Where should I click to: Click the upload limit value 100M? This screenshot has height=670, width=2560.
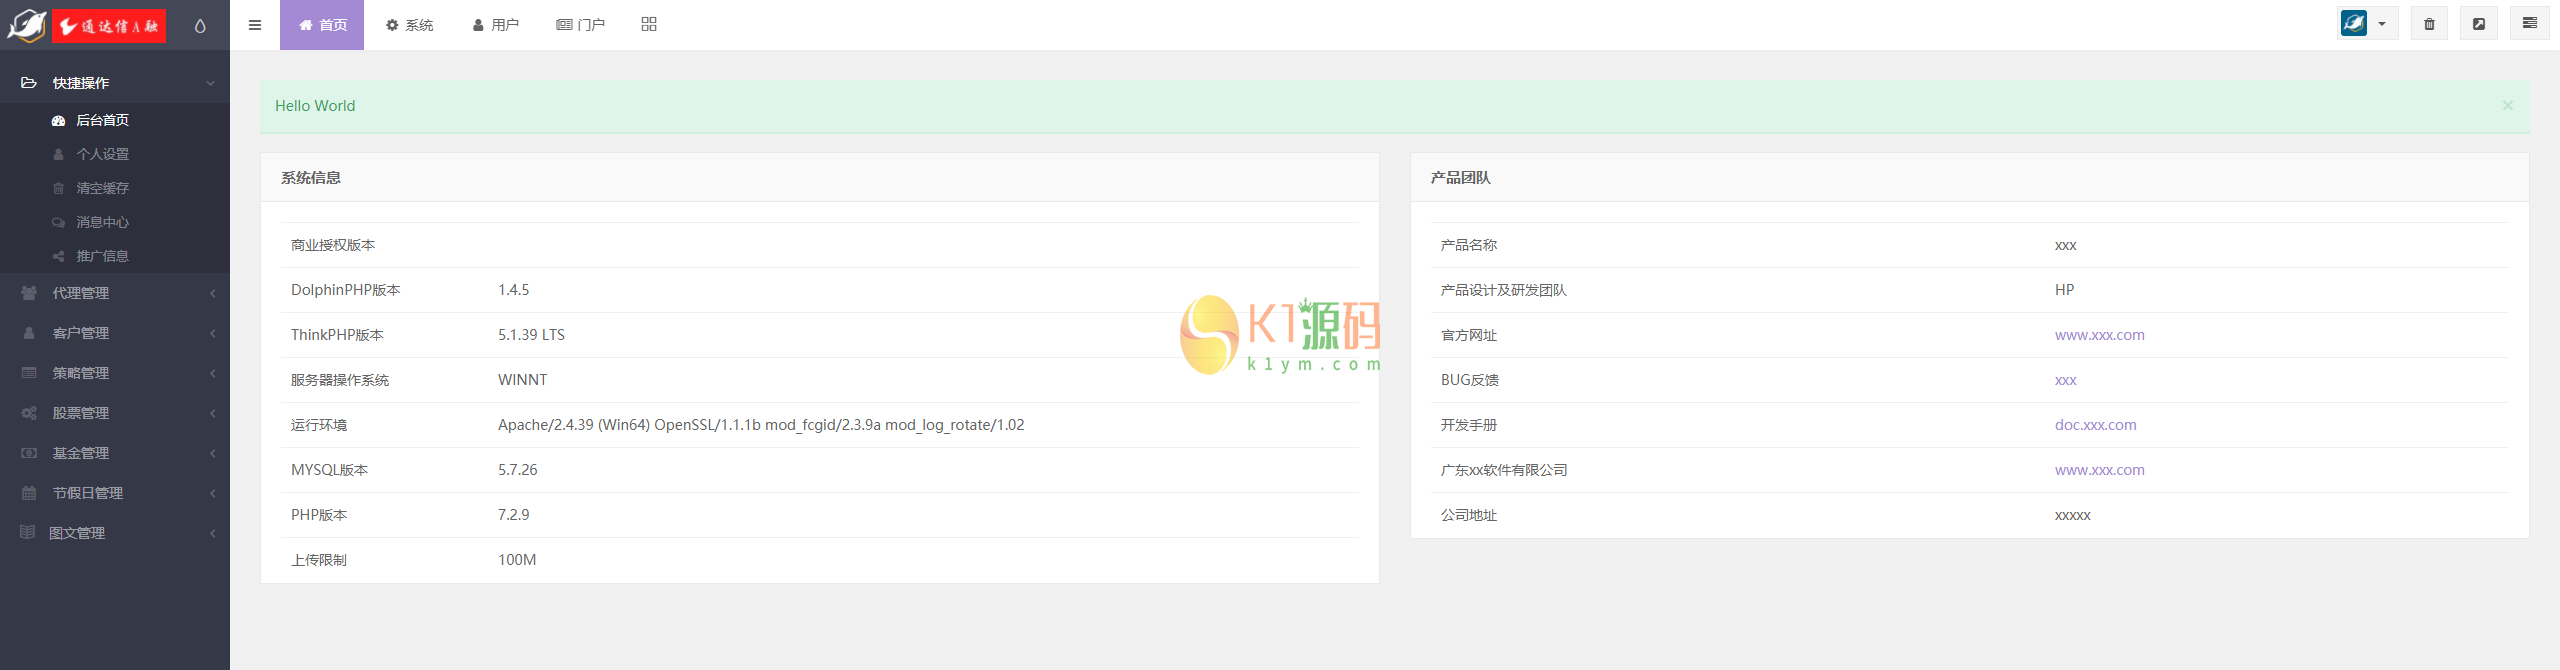[517, 560]
